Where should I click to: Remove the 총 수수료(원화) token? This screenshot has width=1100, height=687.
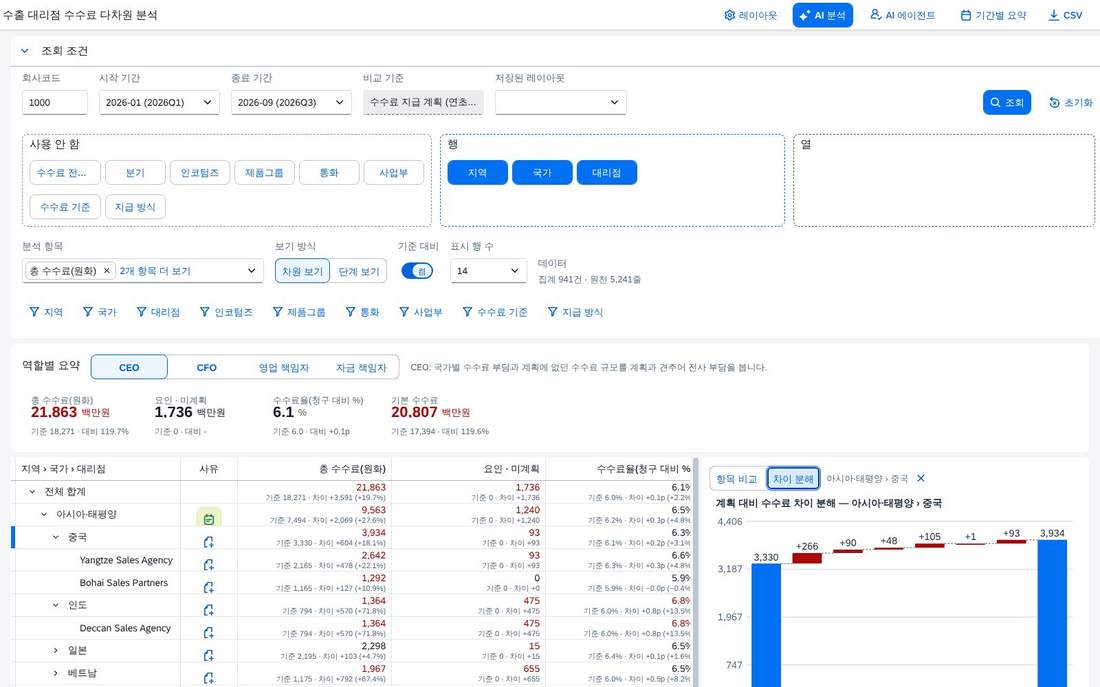(107, 271)
